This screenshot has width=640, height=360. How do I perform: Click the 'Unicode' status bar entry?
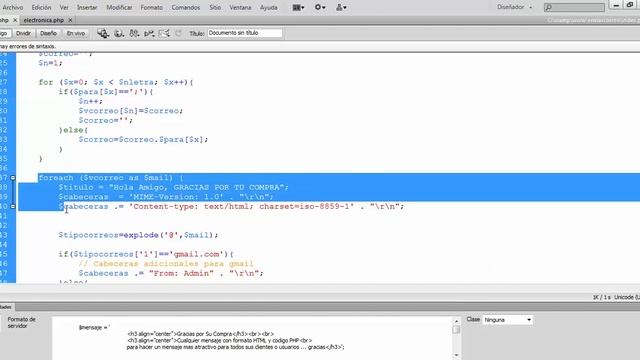[627, 297]
